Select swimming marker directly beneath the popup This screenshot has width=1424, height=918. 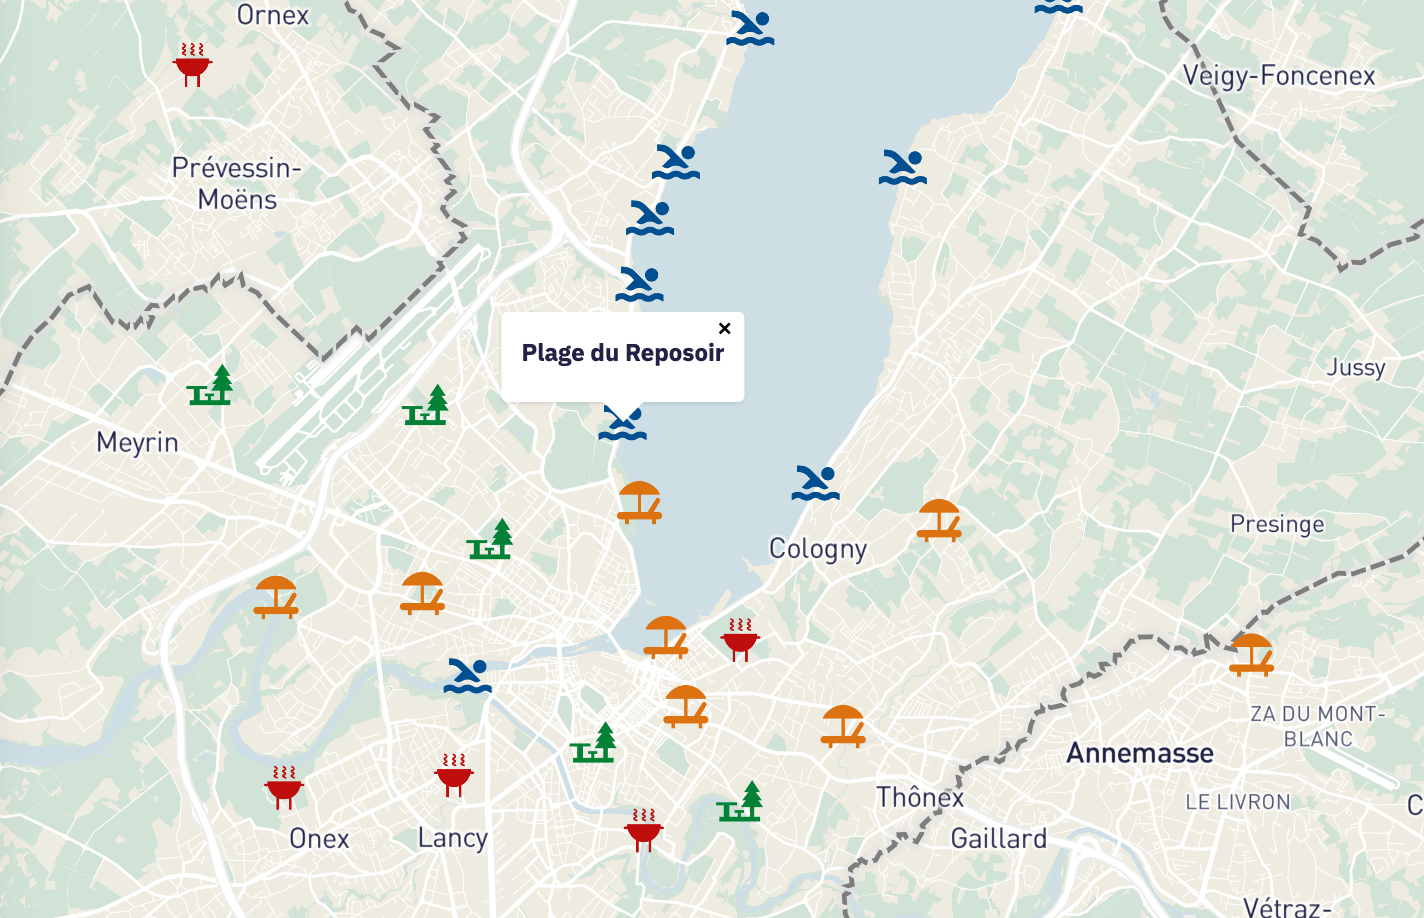tap(622, 423)
